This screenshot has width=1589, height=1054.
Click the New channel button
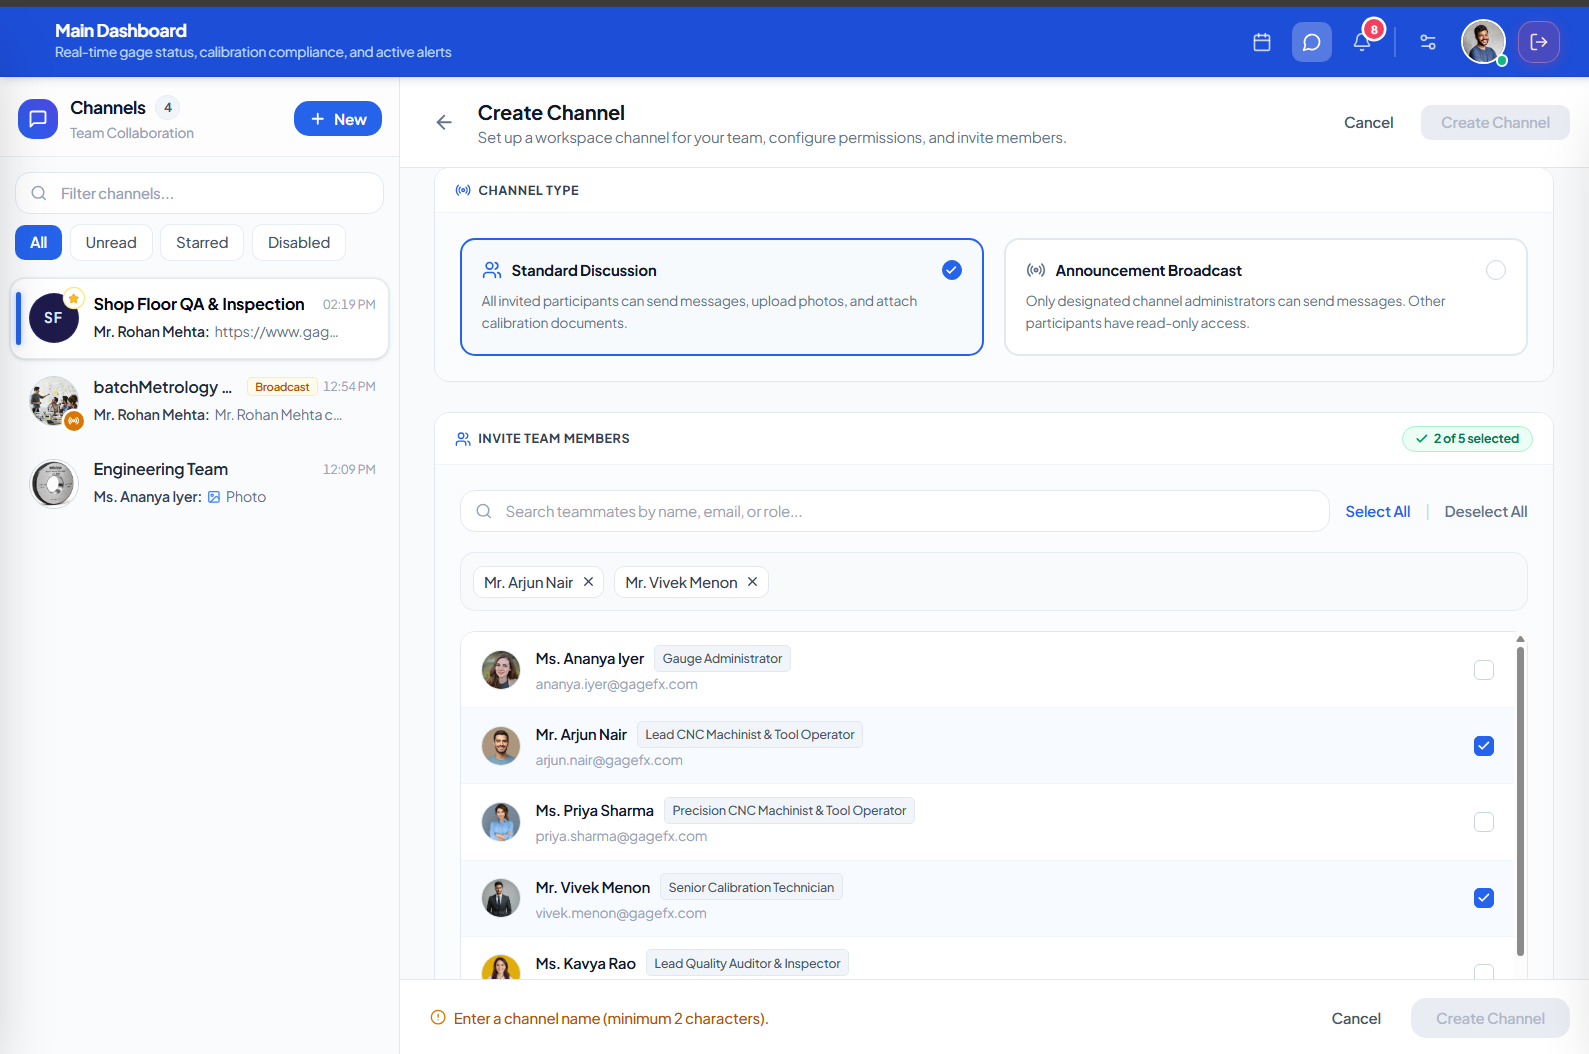338,119
